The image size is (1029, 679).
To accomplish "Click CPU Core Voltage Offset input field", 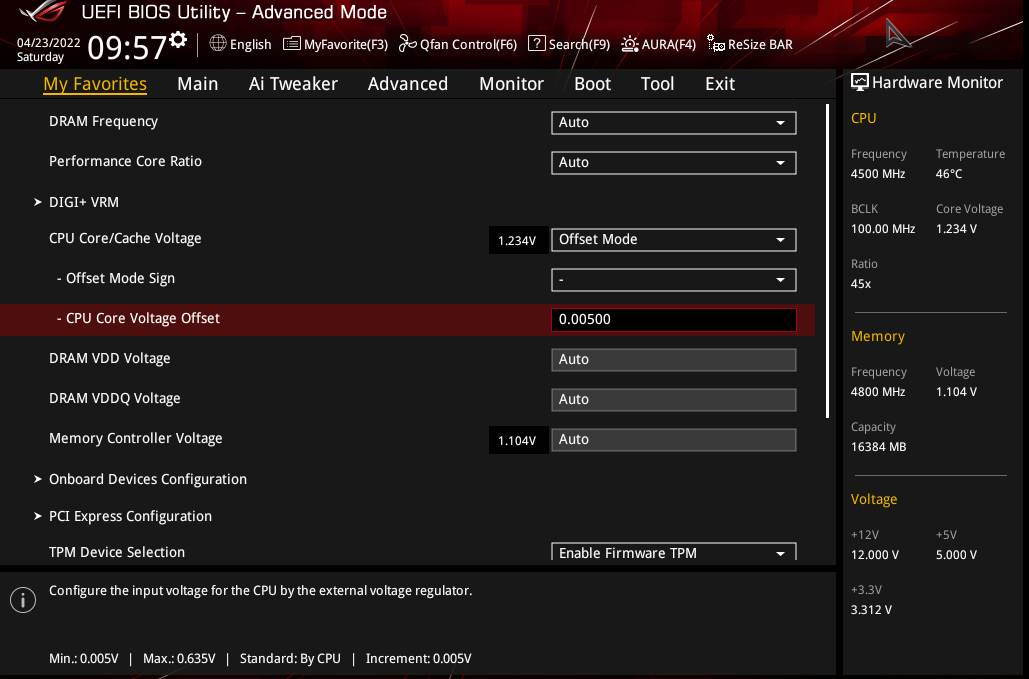I will [x=673, y=319].
